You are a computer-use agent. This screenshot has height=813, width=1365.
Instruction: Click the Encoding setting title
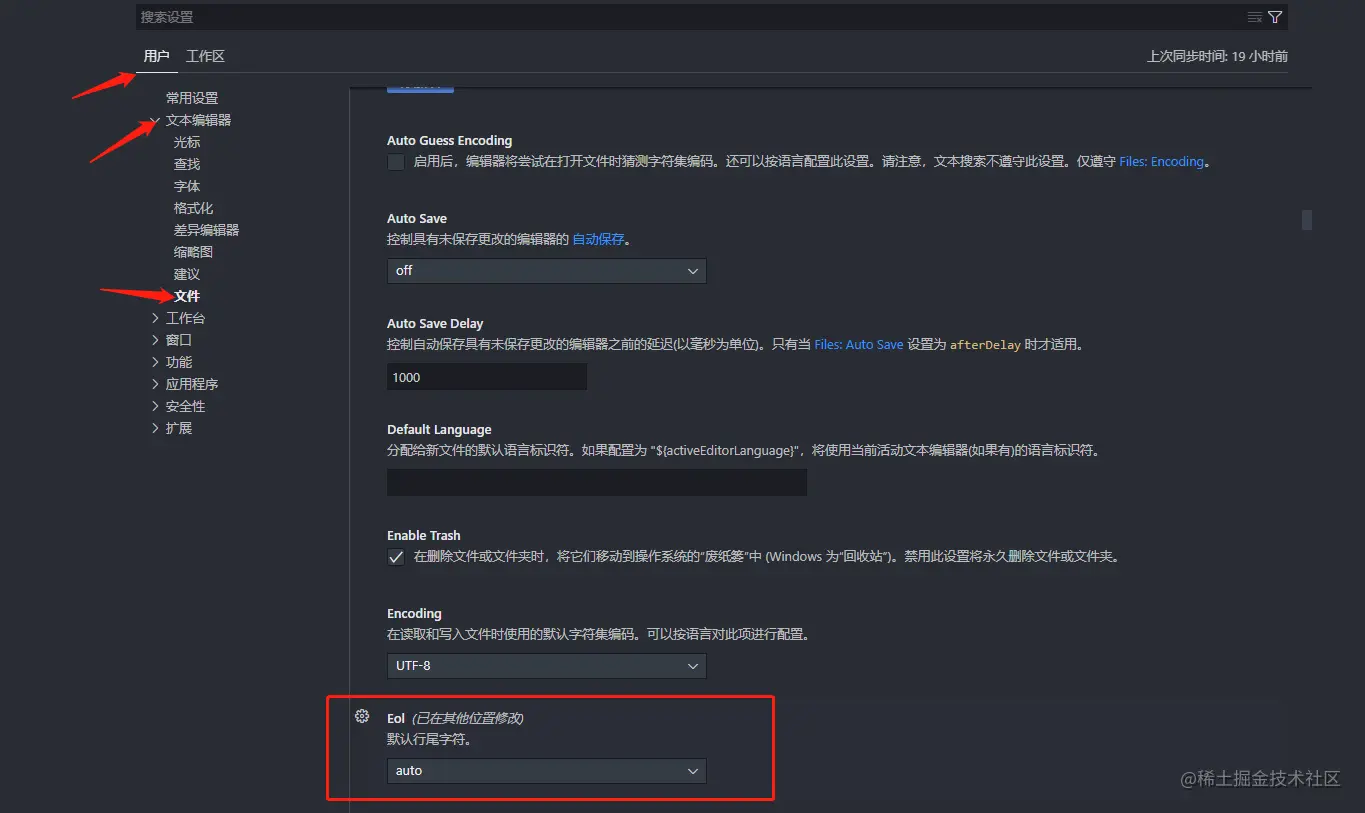click(414, 613)
